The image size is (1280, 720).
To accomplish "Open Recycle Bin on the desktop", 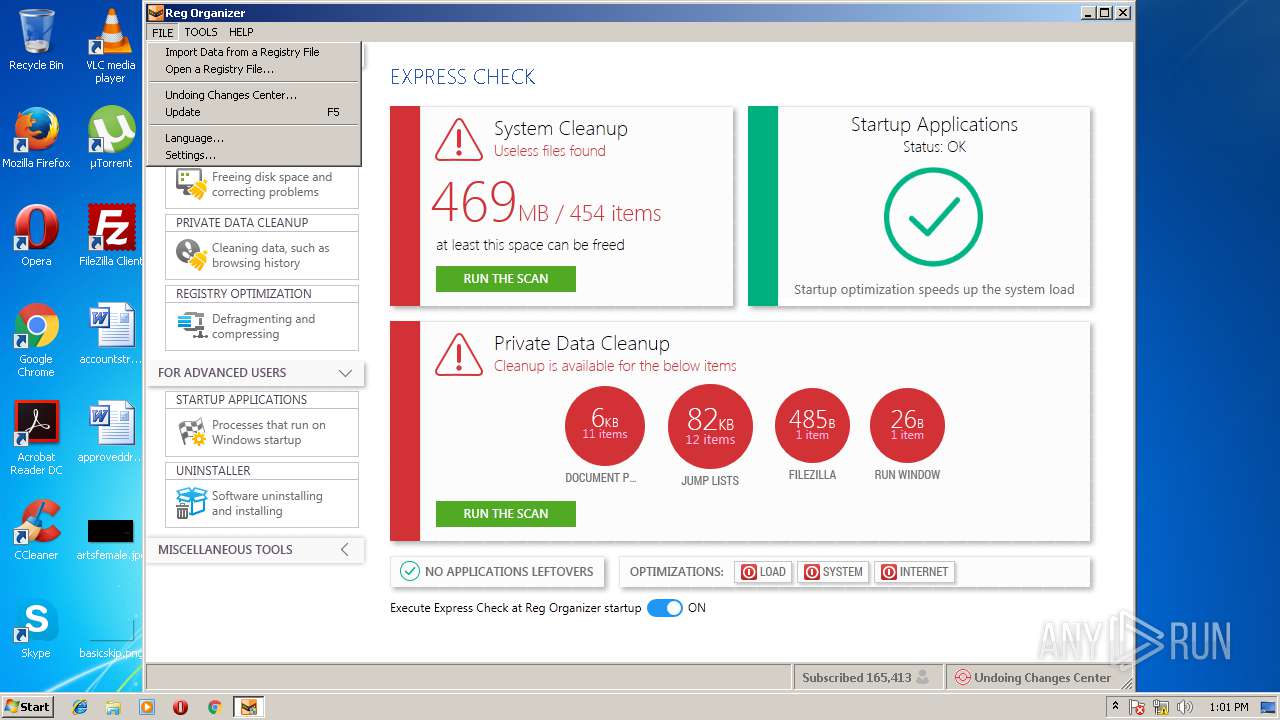I will (x=36, y=40).
